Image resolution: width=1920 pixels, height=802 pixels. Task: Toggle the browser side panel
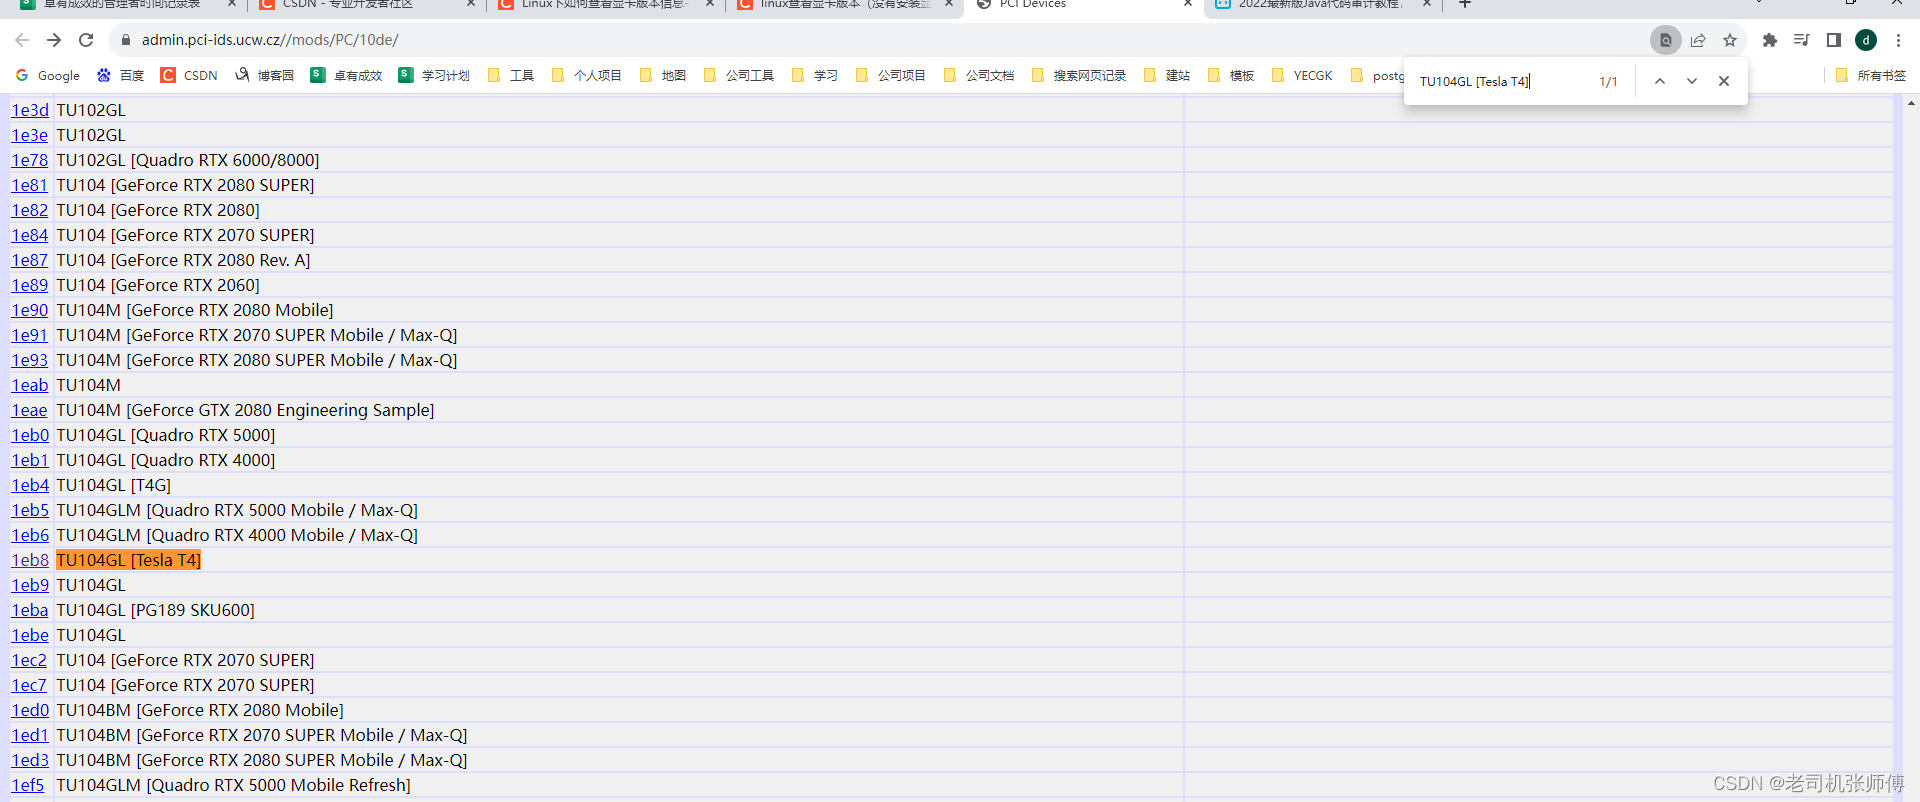[1834, 40]
